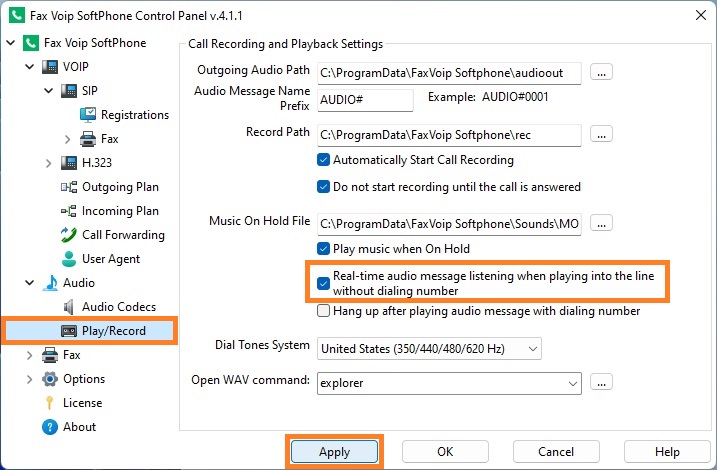Collapse the Audio tree node
This screenshot has height=470, width=717.
tap(30, 283)
